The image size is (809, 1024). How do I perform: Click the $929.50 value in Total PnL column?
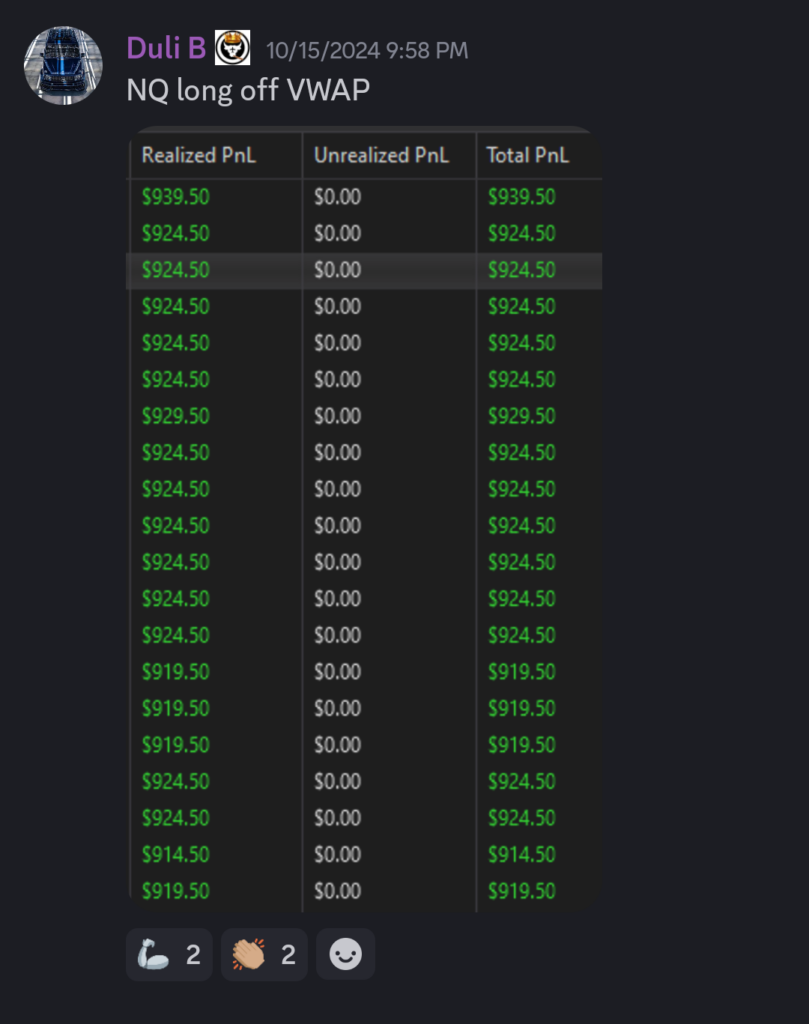click(521, 416)
